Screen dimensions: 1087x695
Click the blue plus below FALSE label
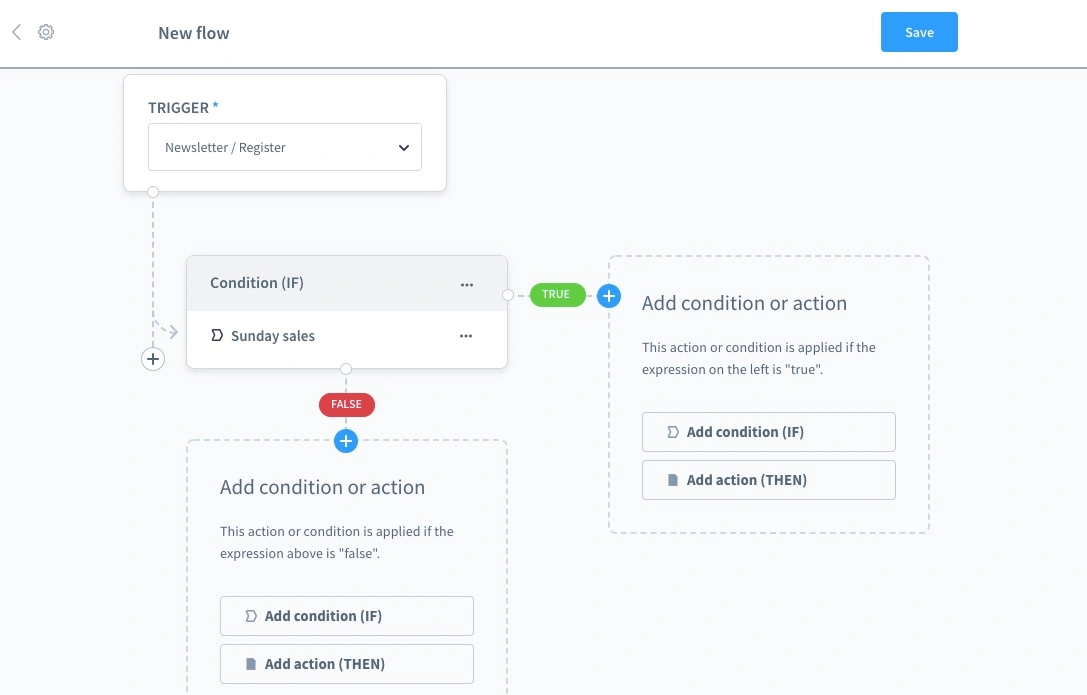(x=346, y=440)
